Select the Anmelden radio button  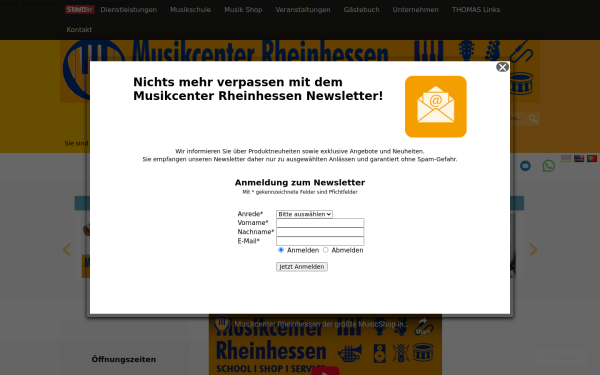(x=281, y=250)
